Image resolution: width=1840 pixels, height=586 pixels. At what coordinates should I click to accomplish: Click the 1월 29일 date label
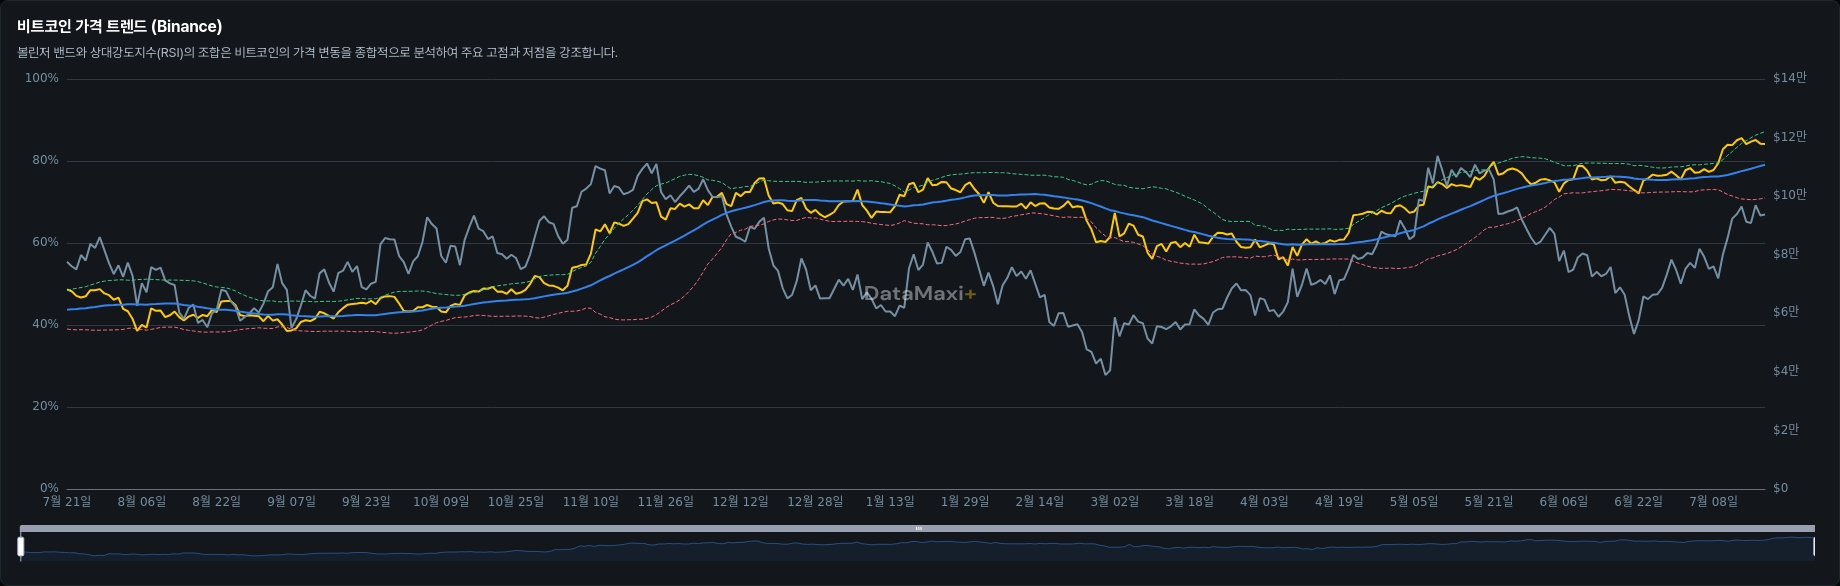[965, 501]
